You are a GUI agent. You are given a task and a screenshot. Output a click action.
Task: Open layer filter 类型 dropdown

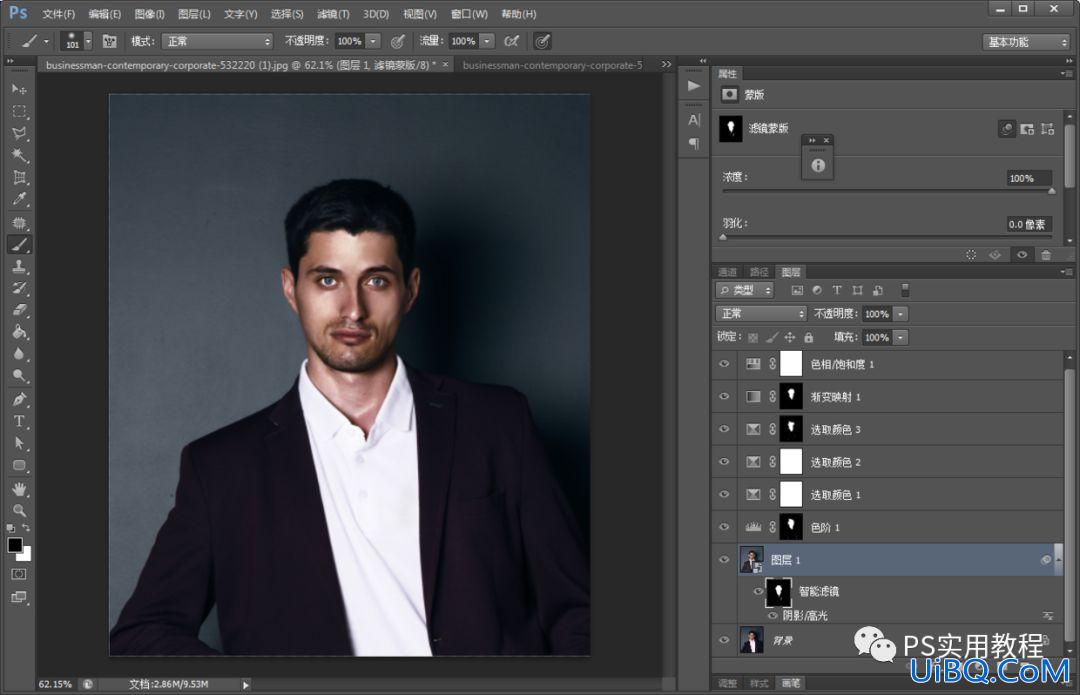coord(745,291)
